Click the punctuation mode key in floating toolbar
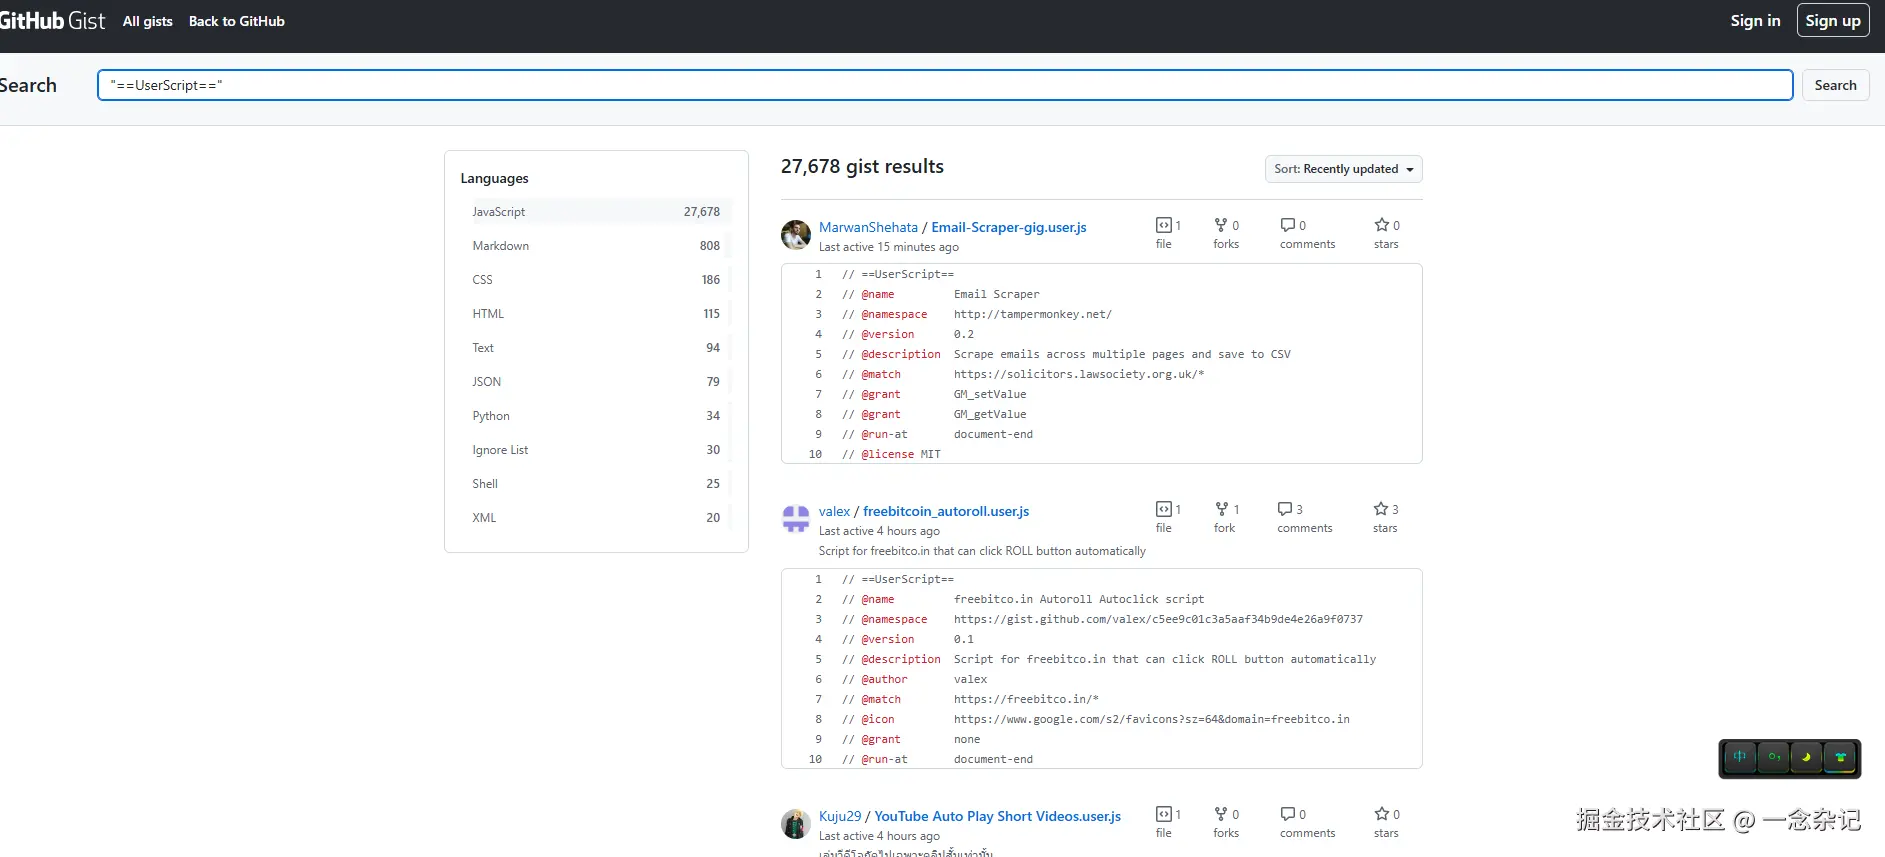This screenshot has height=857, width=1885. coord(1774,757)
